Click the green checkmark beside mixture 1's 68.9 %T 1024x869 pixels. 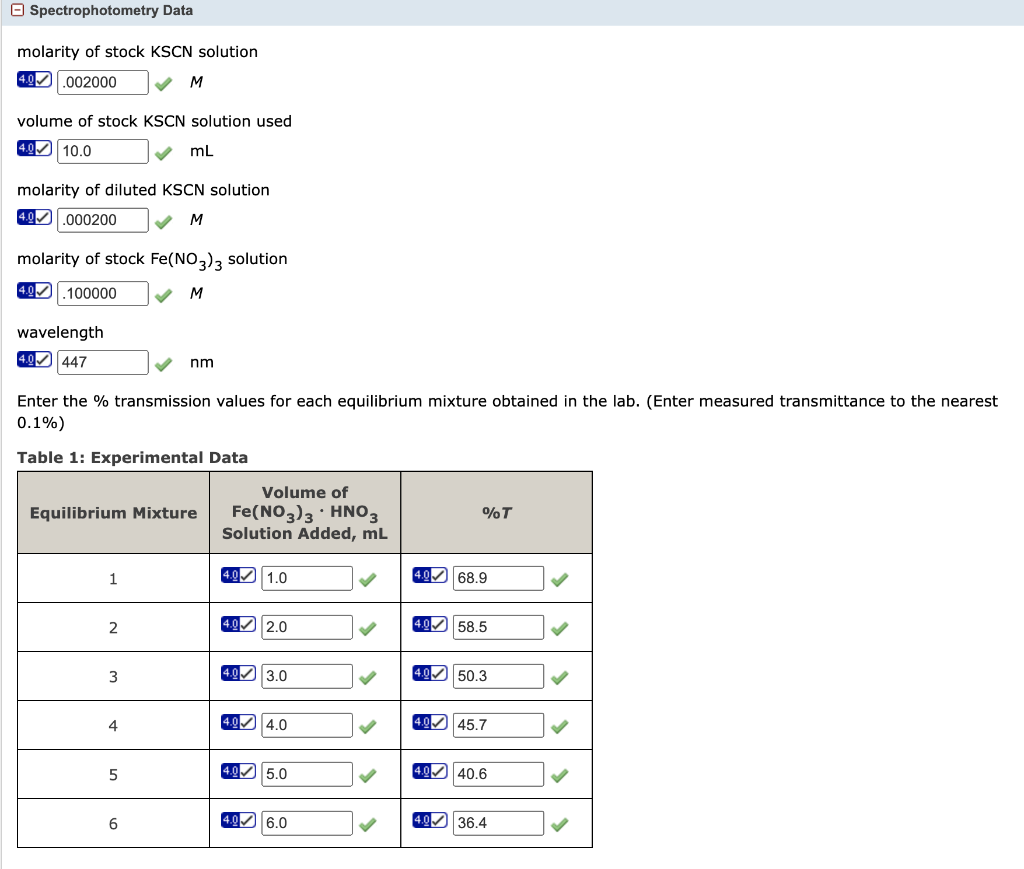tap(559, 577)
